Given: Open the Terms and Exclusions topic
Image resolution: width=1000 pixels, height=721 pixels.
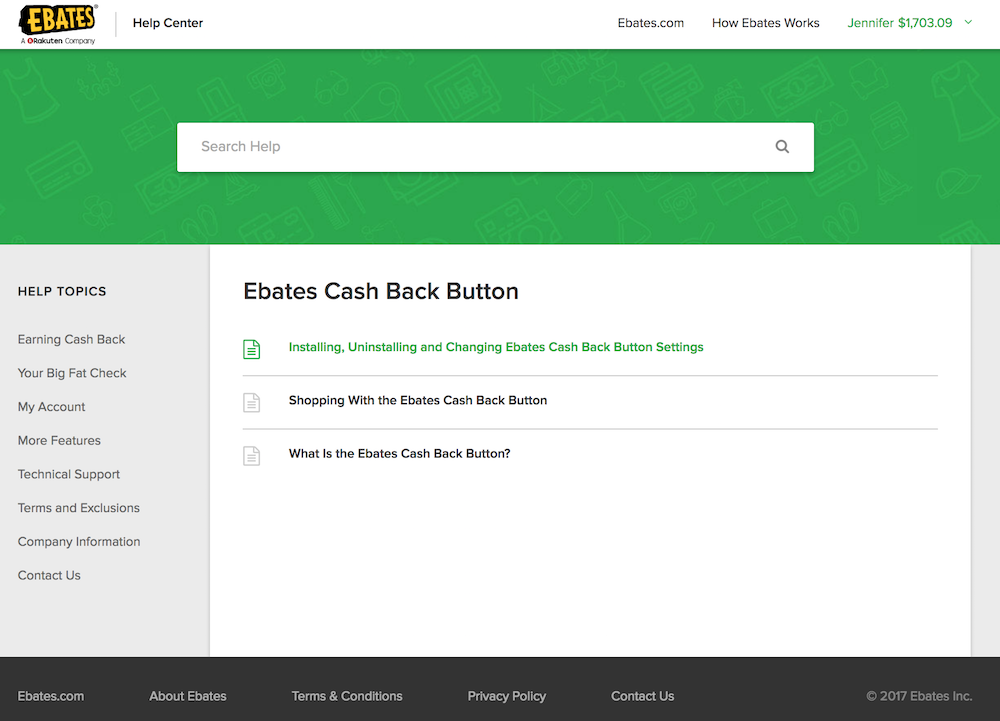Looking at the screenshot, I should pos(78,508).
